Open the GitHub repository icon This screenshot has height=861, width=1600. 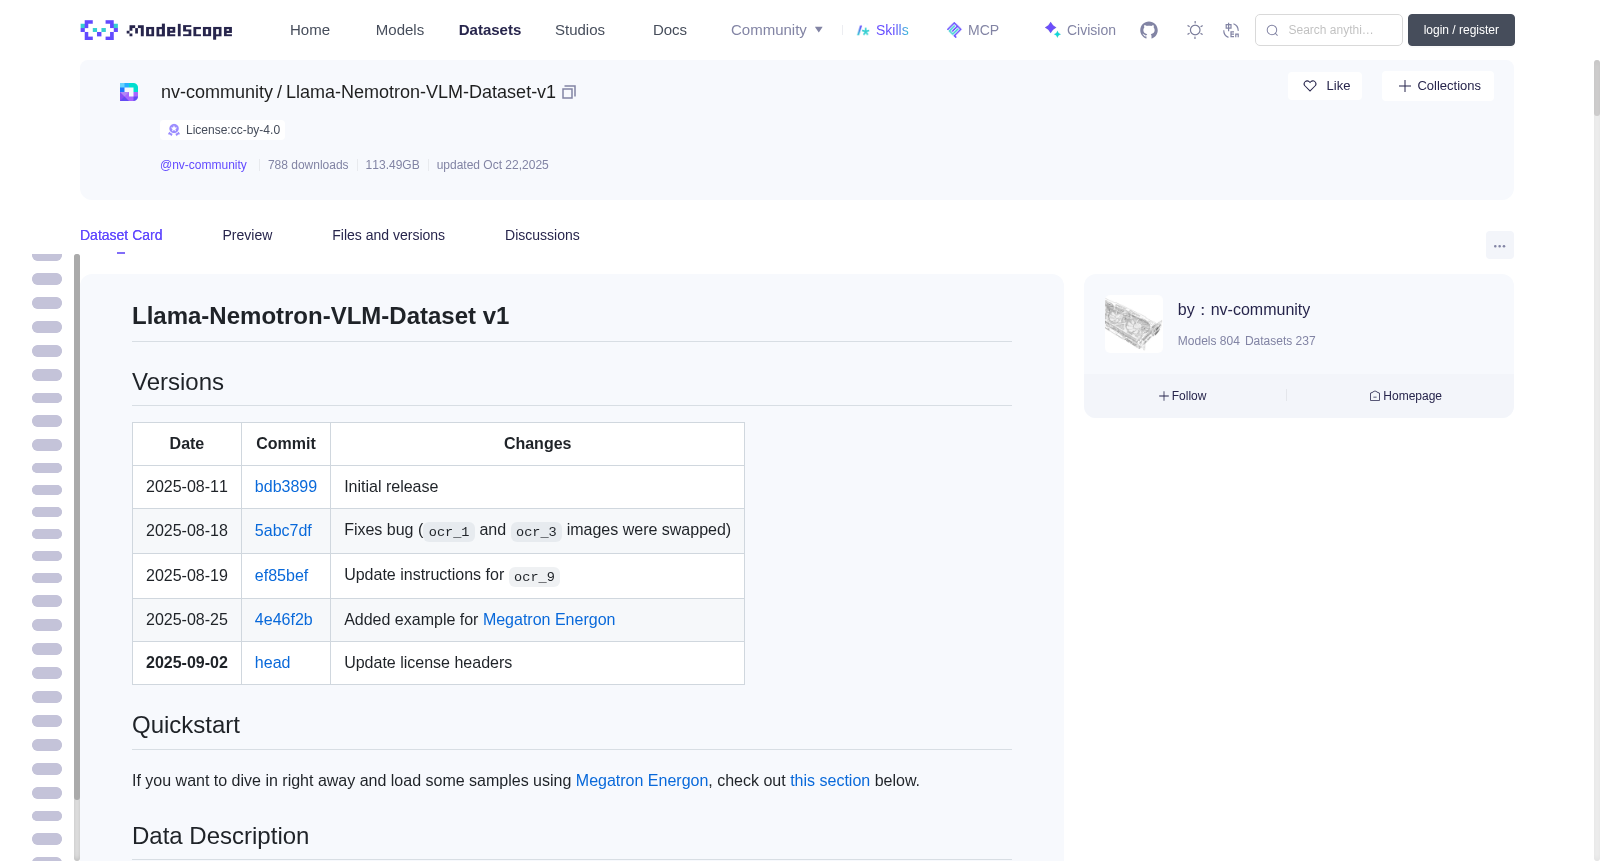coord(1149,30)
